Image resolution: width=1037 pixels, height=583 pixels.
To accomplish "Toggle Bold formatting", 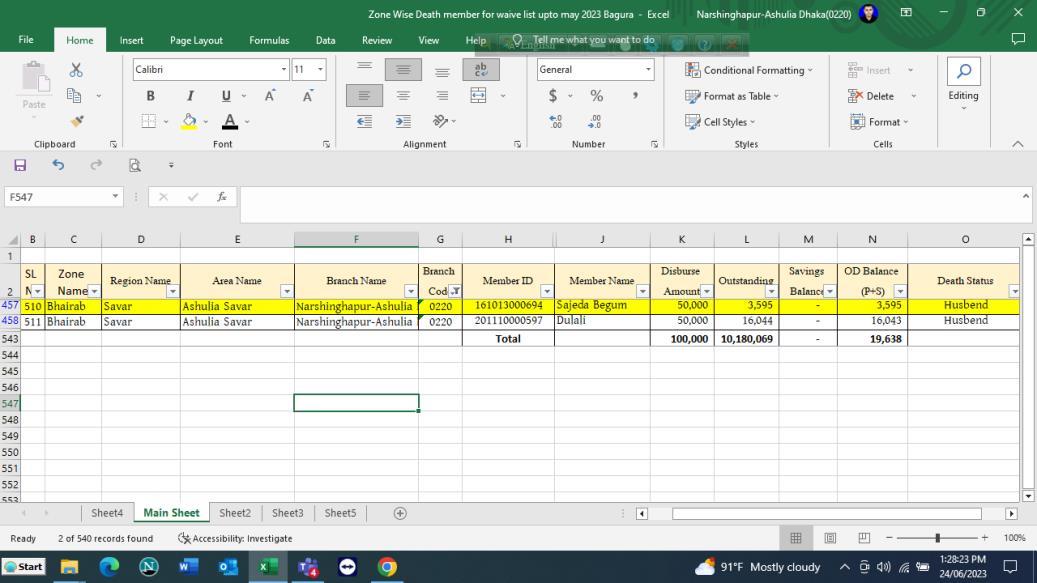I will click(x=151, y=96).
